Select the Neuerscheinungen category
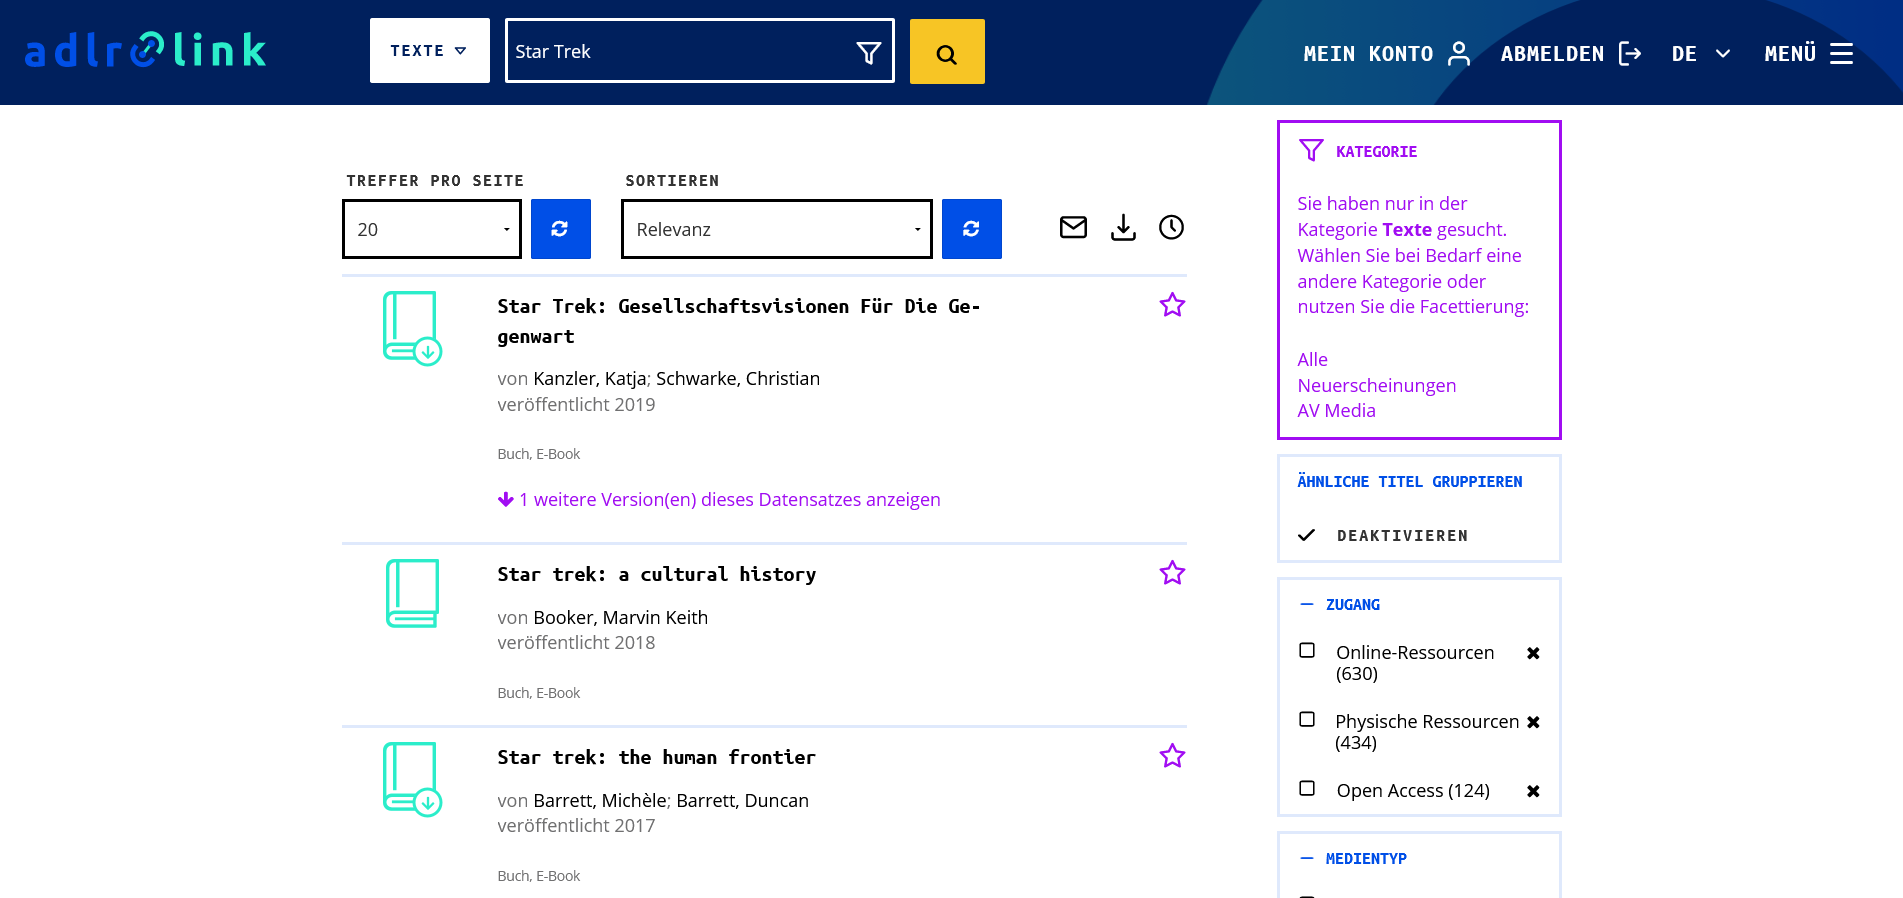The height and width of the screenshot is (898, 1903). [1376, 385]
